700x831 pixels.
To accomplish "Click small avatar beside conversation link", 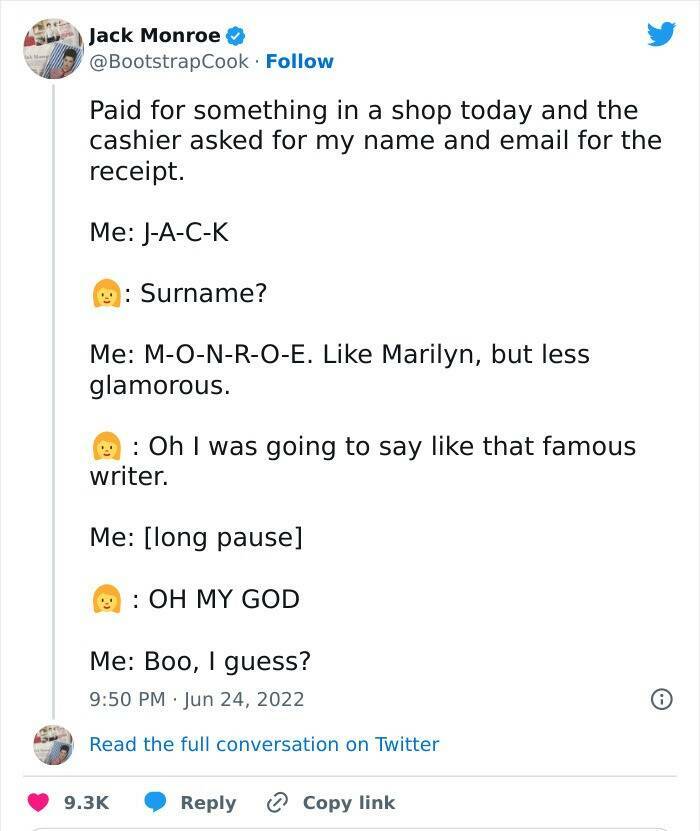I will [x=53, y=745].
